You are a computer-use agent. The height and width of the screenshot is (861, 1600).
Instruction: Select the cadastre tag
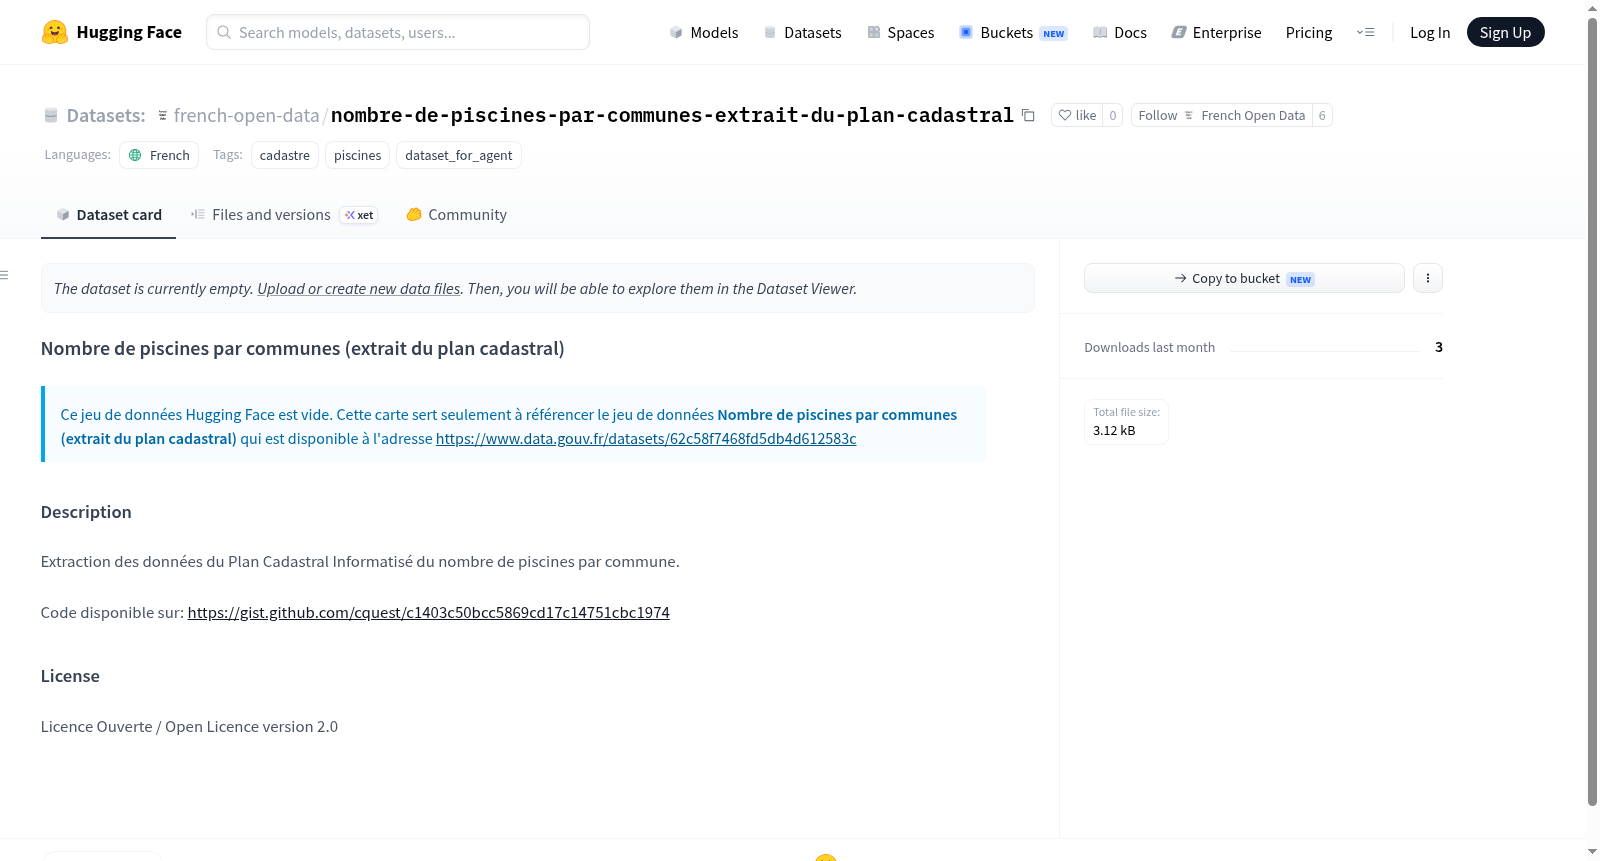[x=285, y=155]
